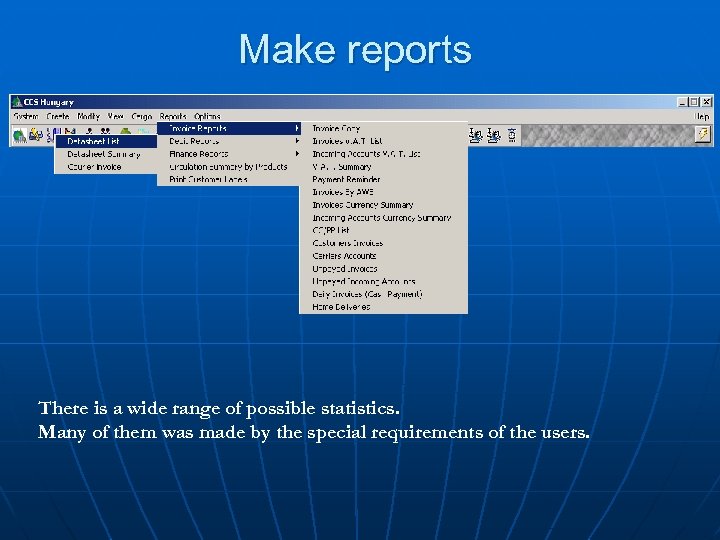Select the Debit Reports submenu entry
This screenshot has height=540, width=720.
[x=229, y=141]
